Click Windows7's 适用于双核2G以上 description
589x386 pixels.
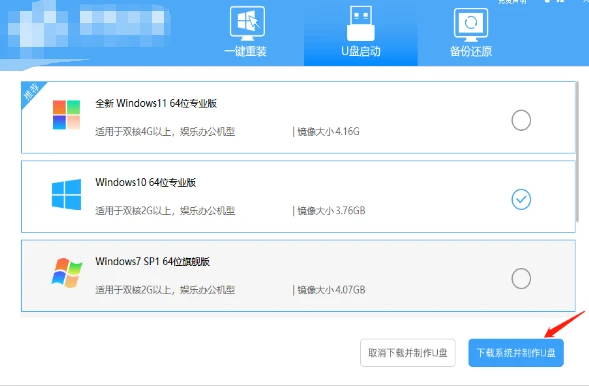(165, 290)
